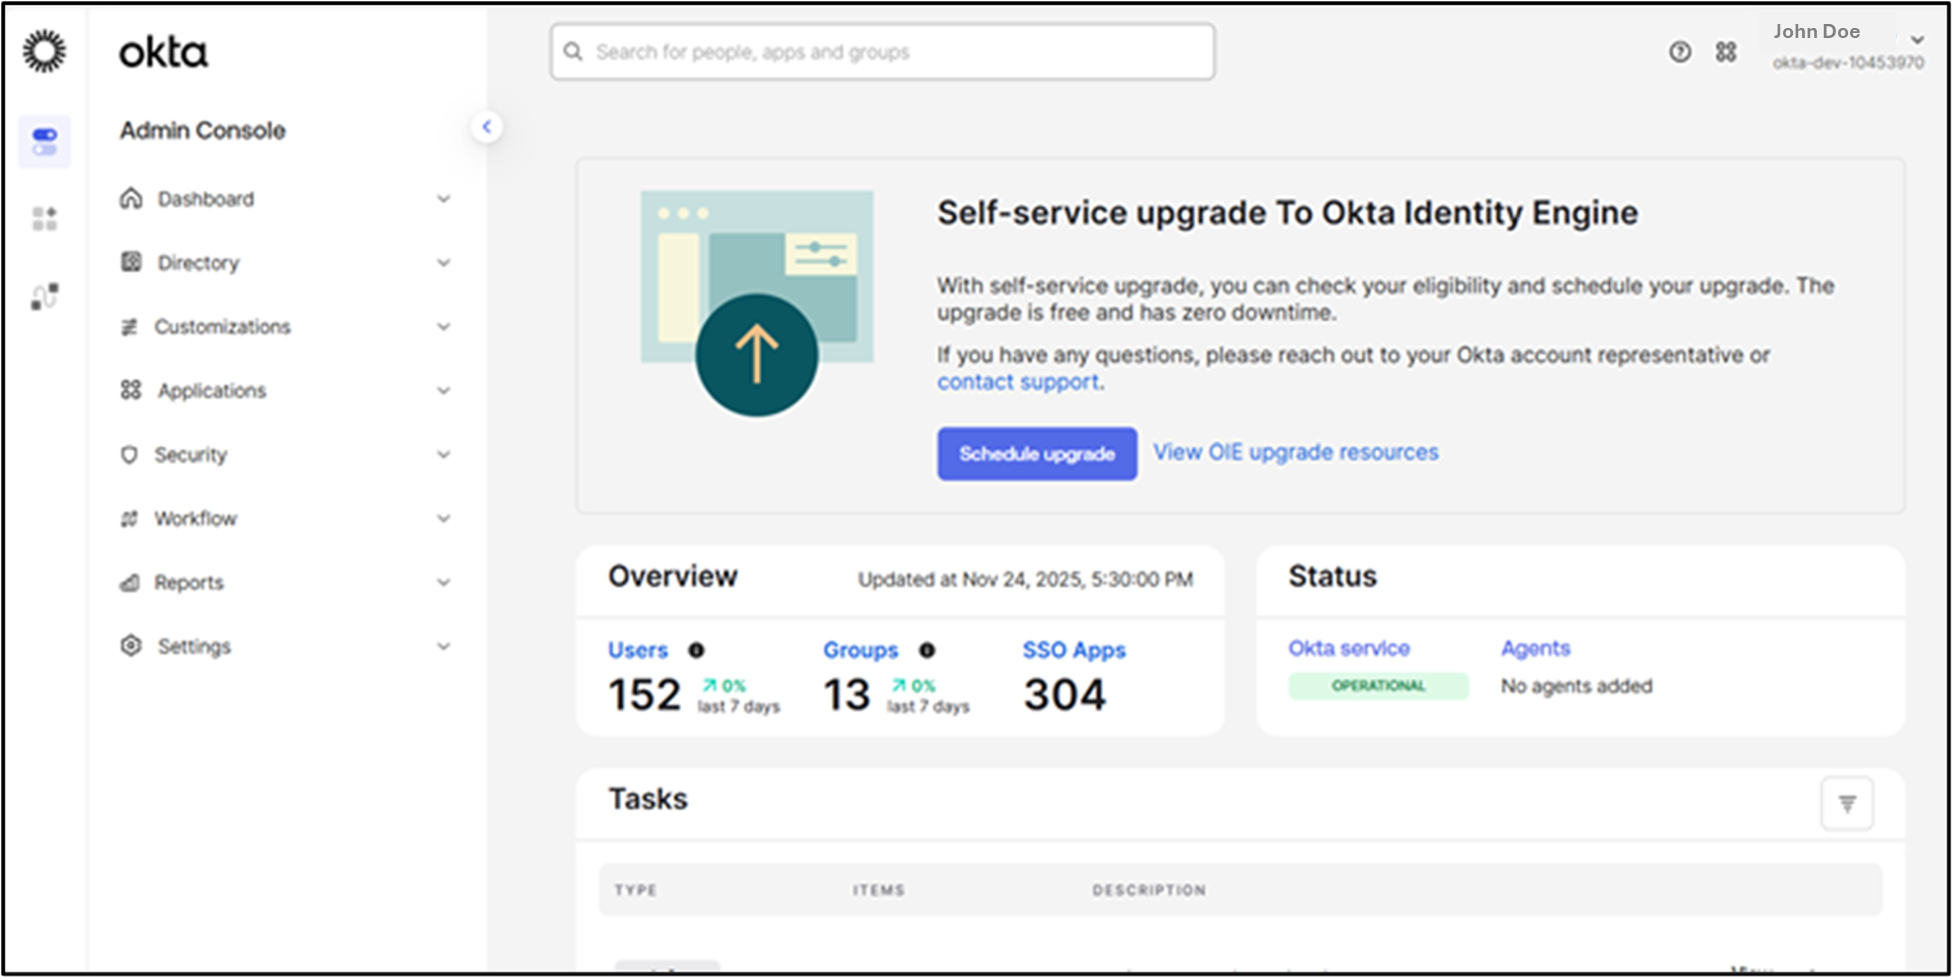Image resolution: width=1952 pixels, height=977 pixels.
Task: Click the Applications four-squares icon
Action: click(131, 390)
